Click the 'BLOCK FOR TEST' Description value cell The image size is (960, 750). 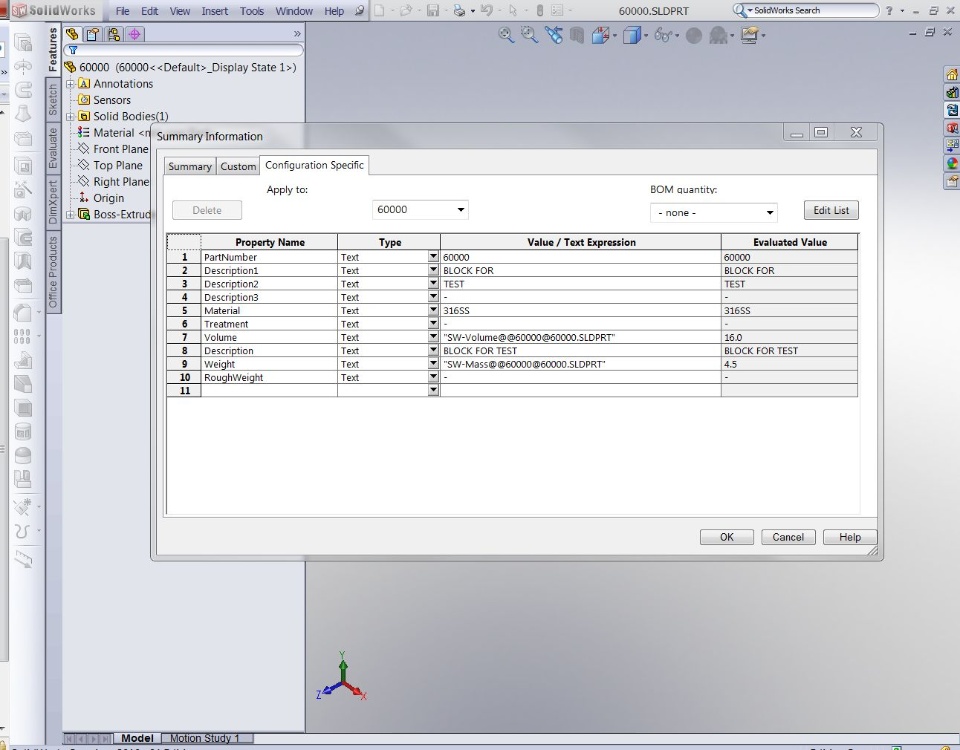point(580,350)
